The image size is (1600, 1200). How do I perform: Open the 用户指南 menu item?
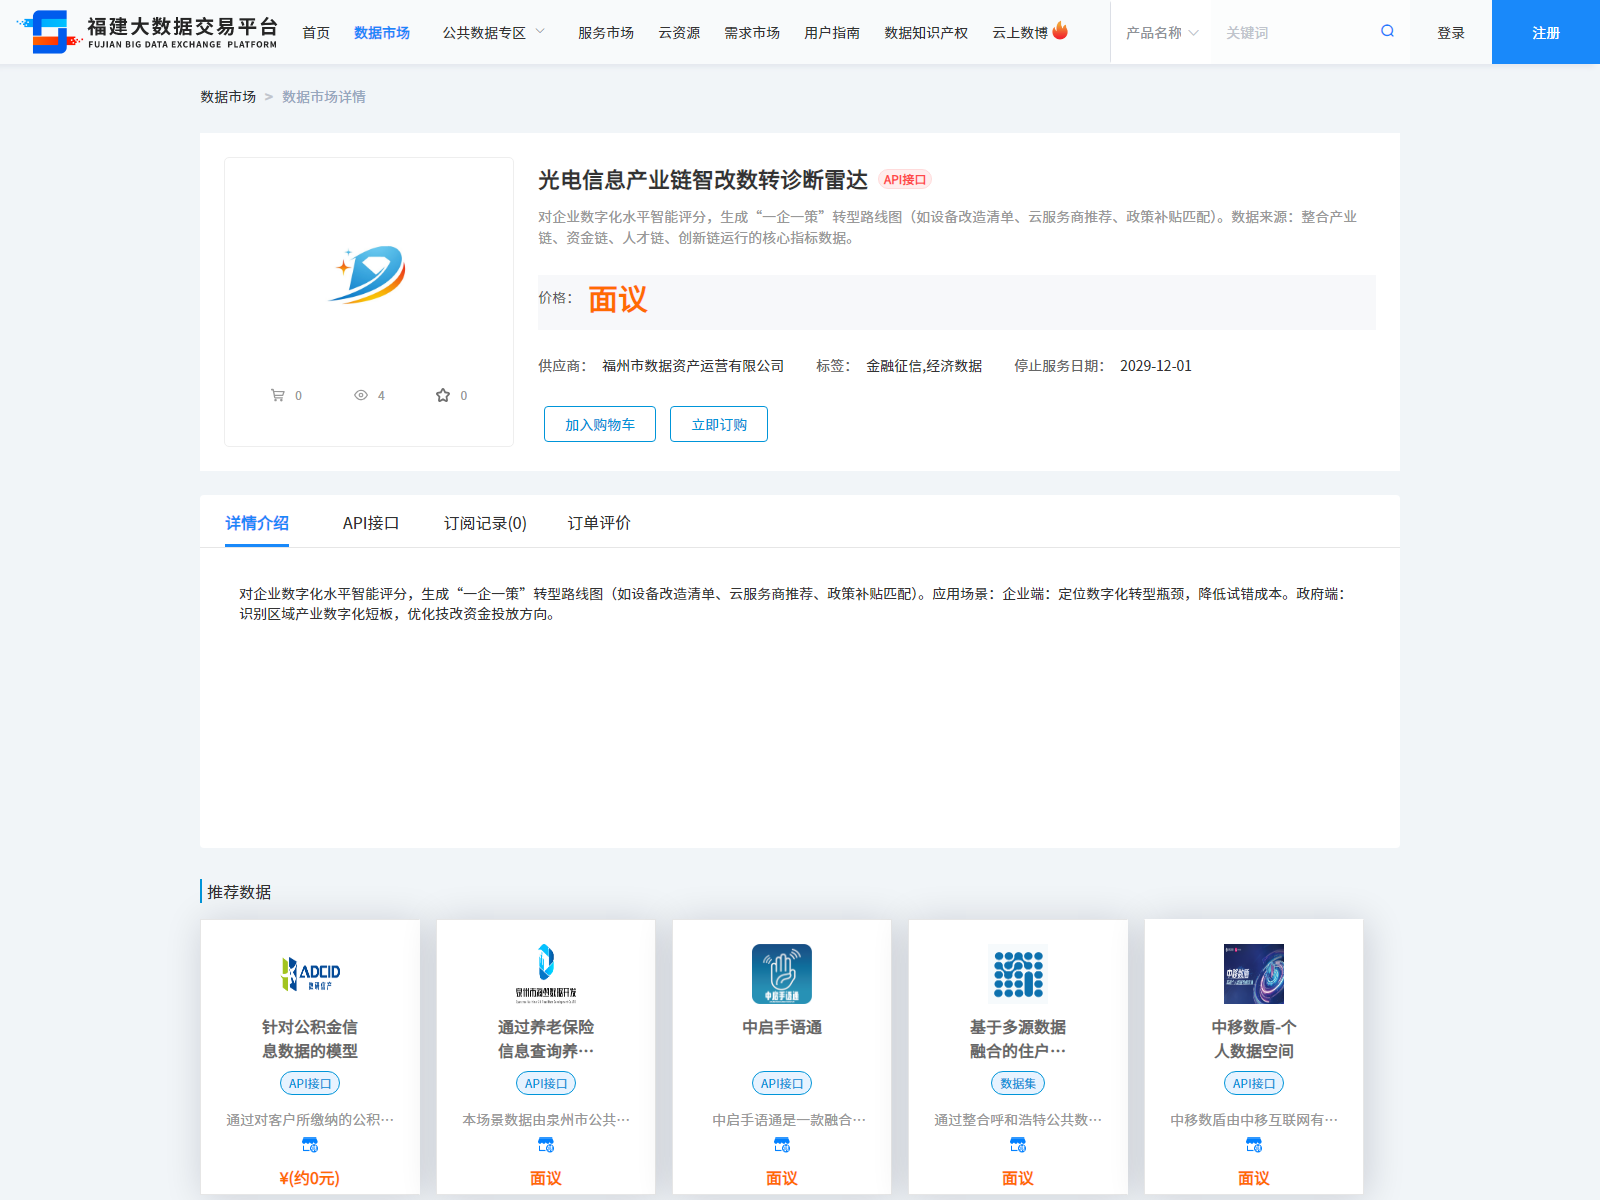point(832,32)
